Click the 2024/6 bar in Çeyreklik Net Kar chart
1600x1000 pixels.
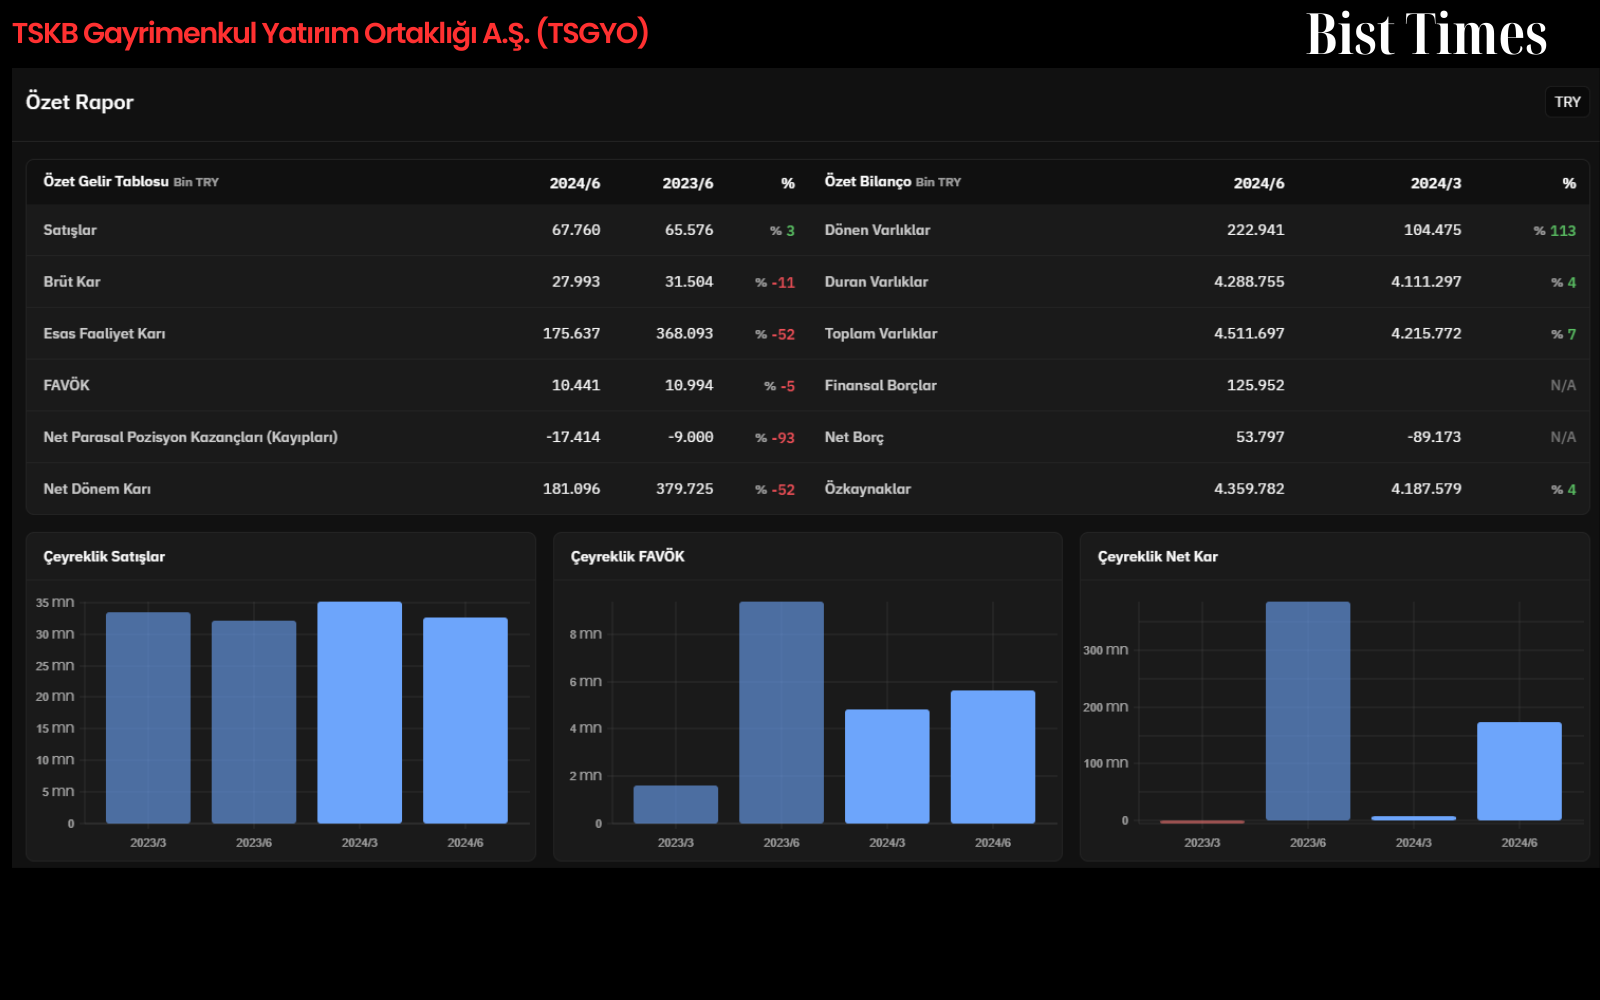pyautogui.click(x=1519, y=771)
